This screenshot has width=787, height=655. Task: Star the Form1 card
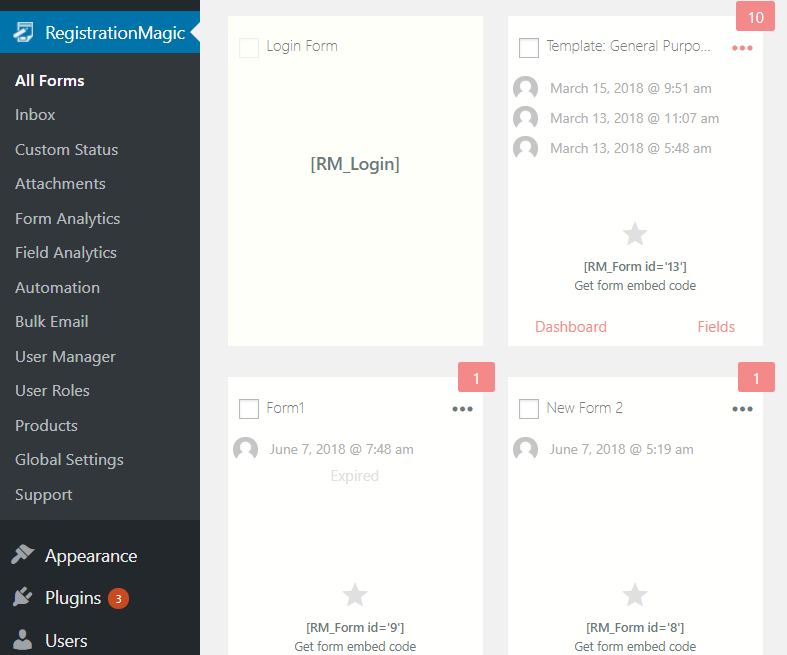[355, 595]
